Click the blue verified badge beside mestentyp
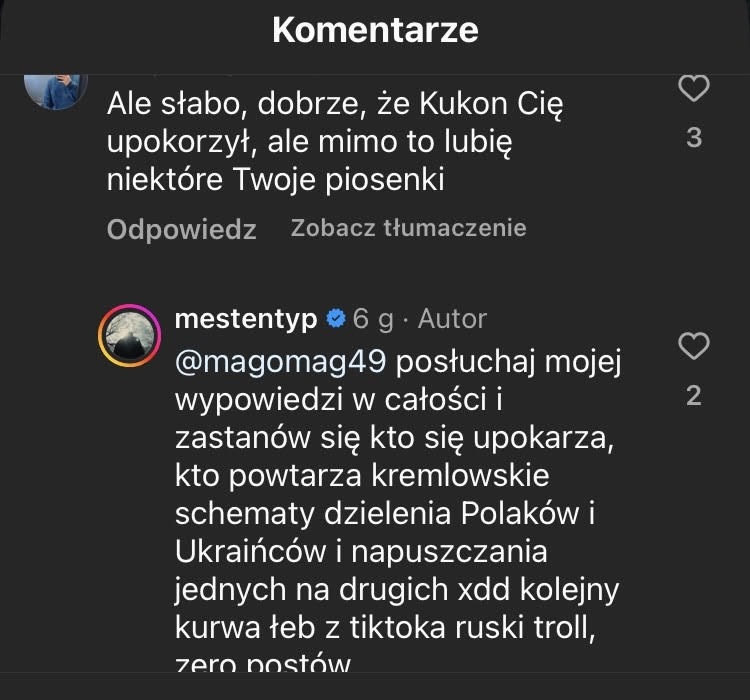Viewport: 750px width, 700px height. 337,319
